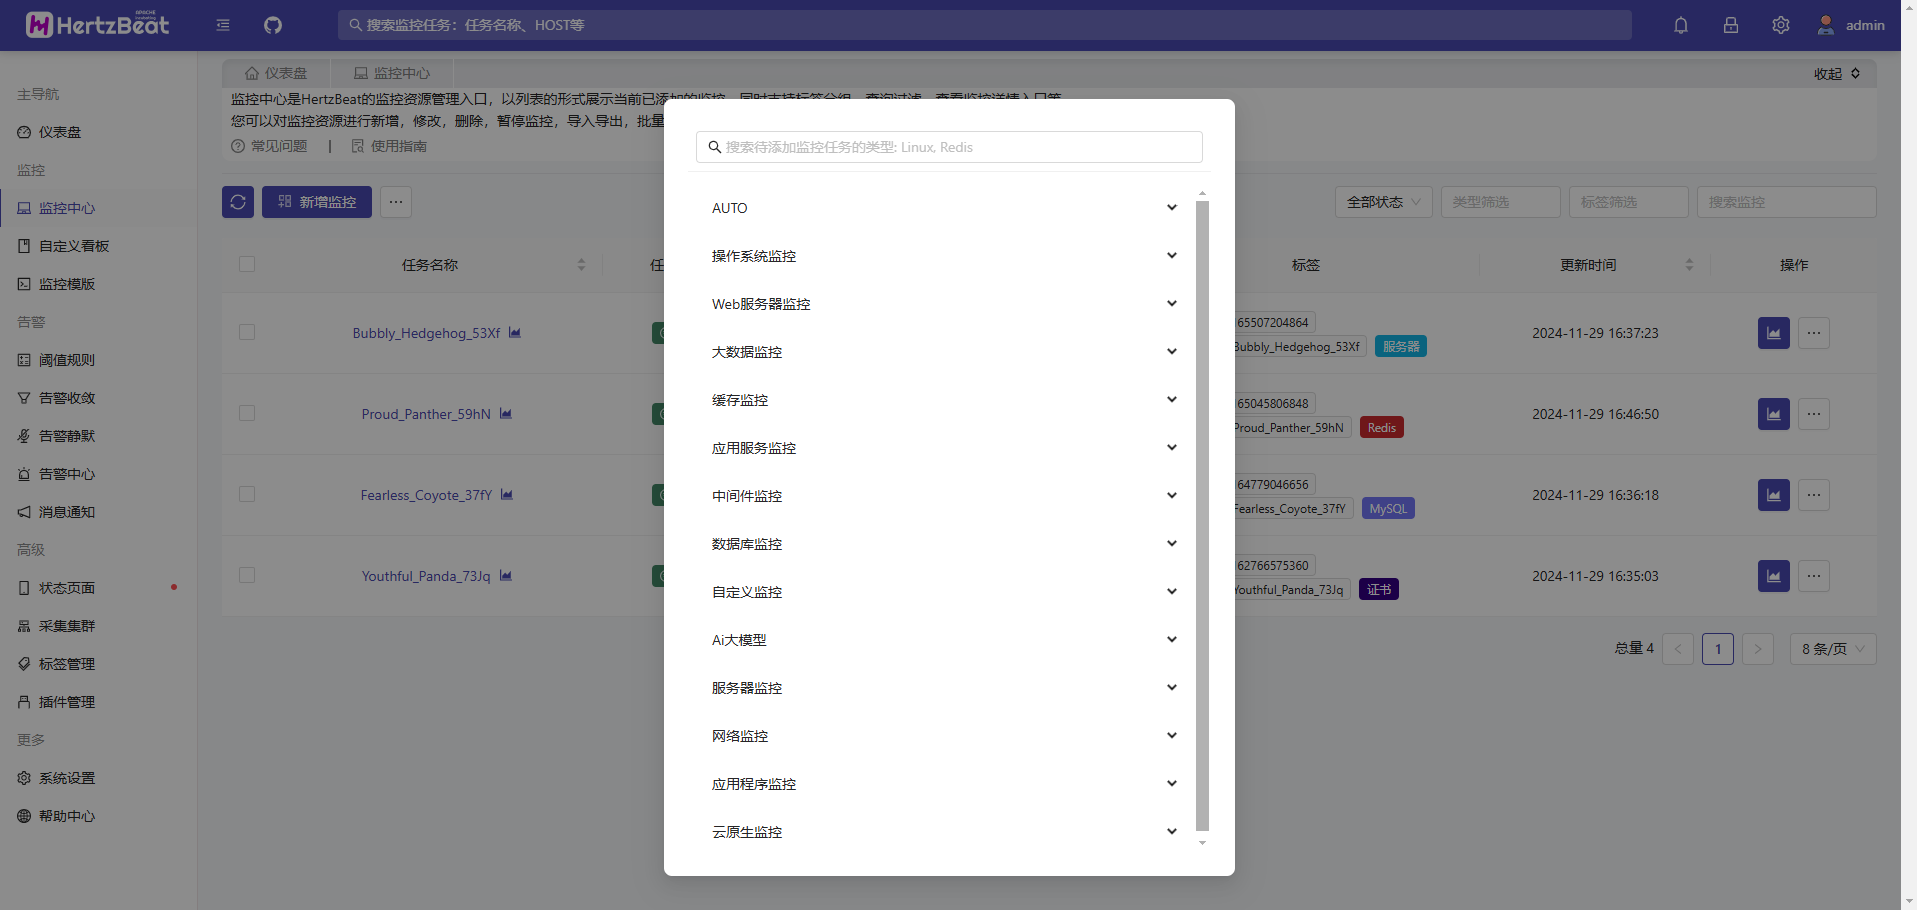
Task: Open the GitHub repository icon in top bar
Action: (x=272, y=25)
